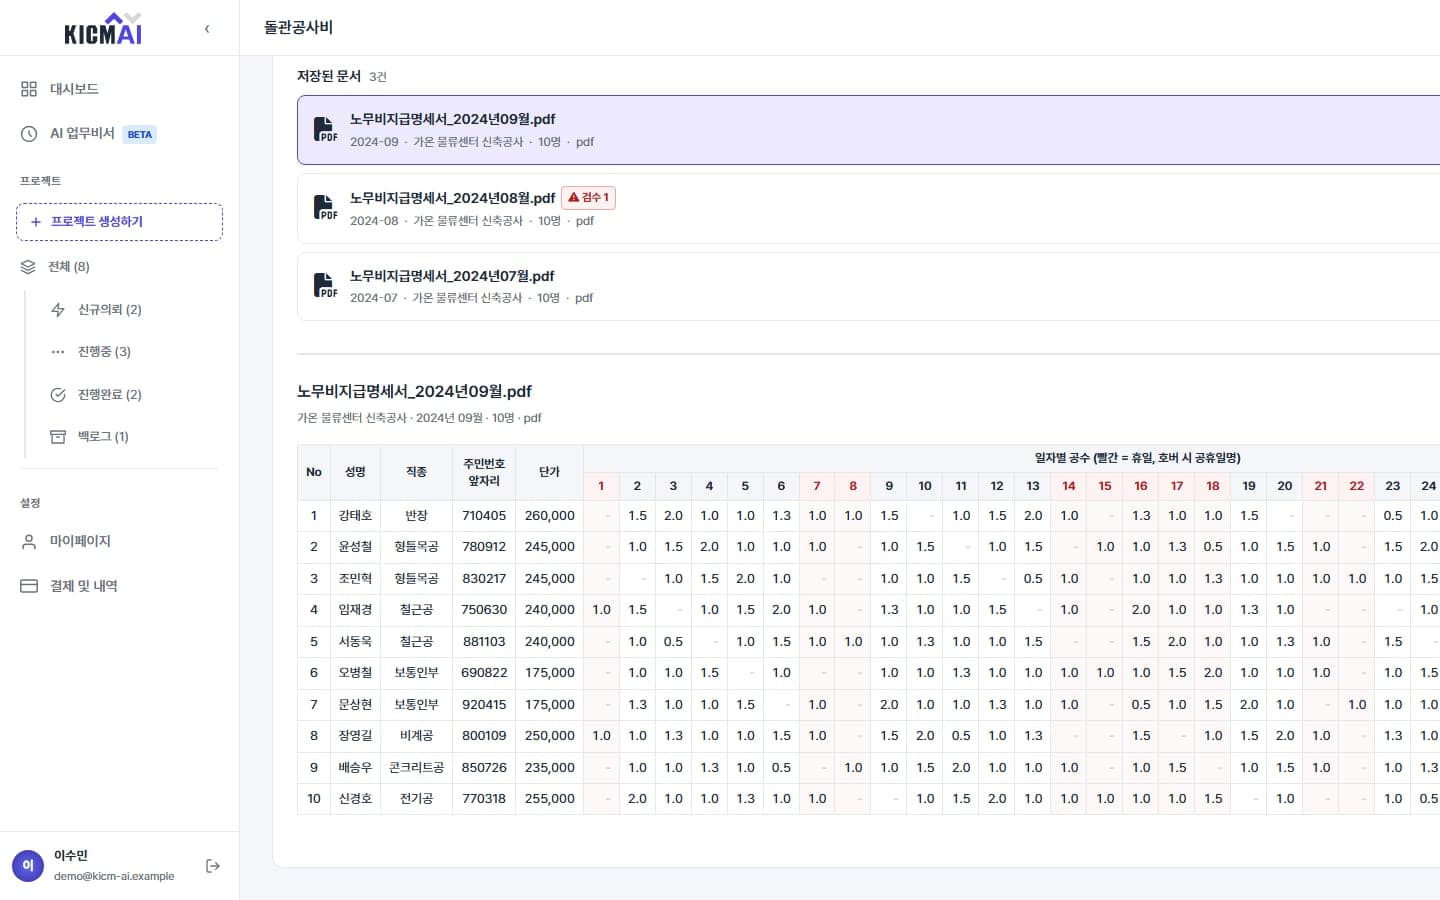
Task: Click PDF icon of 2024년07월 document
Action: click(x=325, y=286)
